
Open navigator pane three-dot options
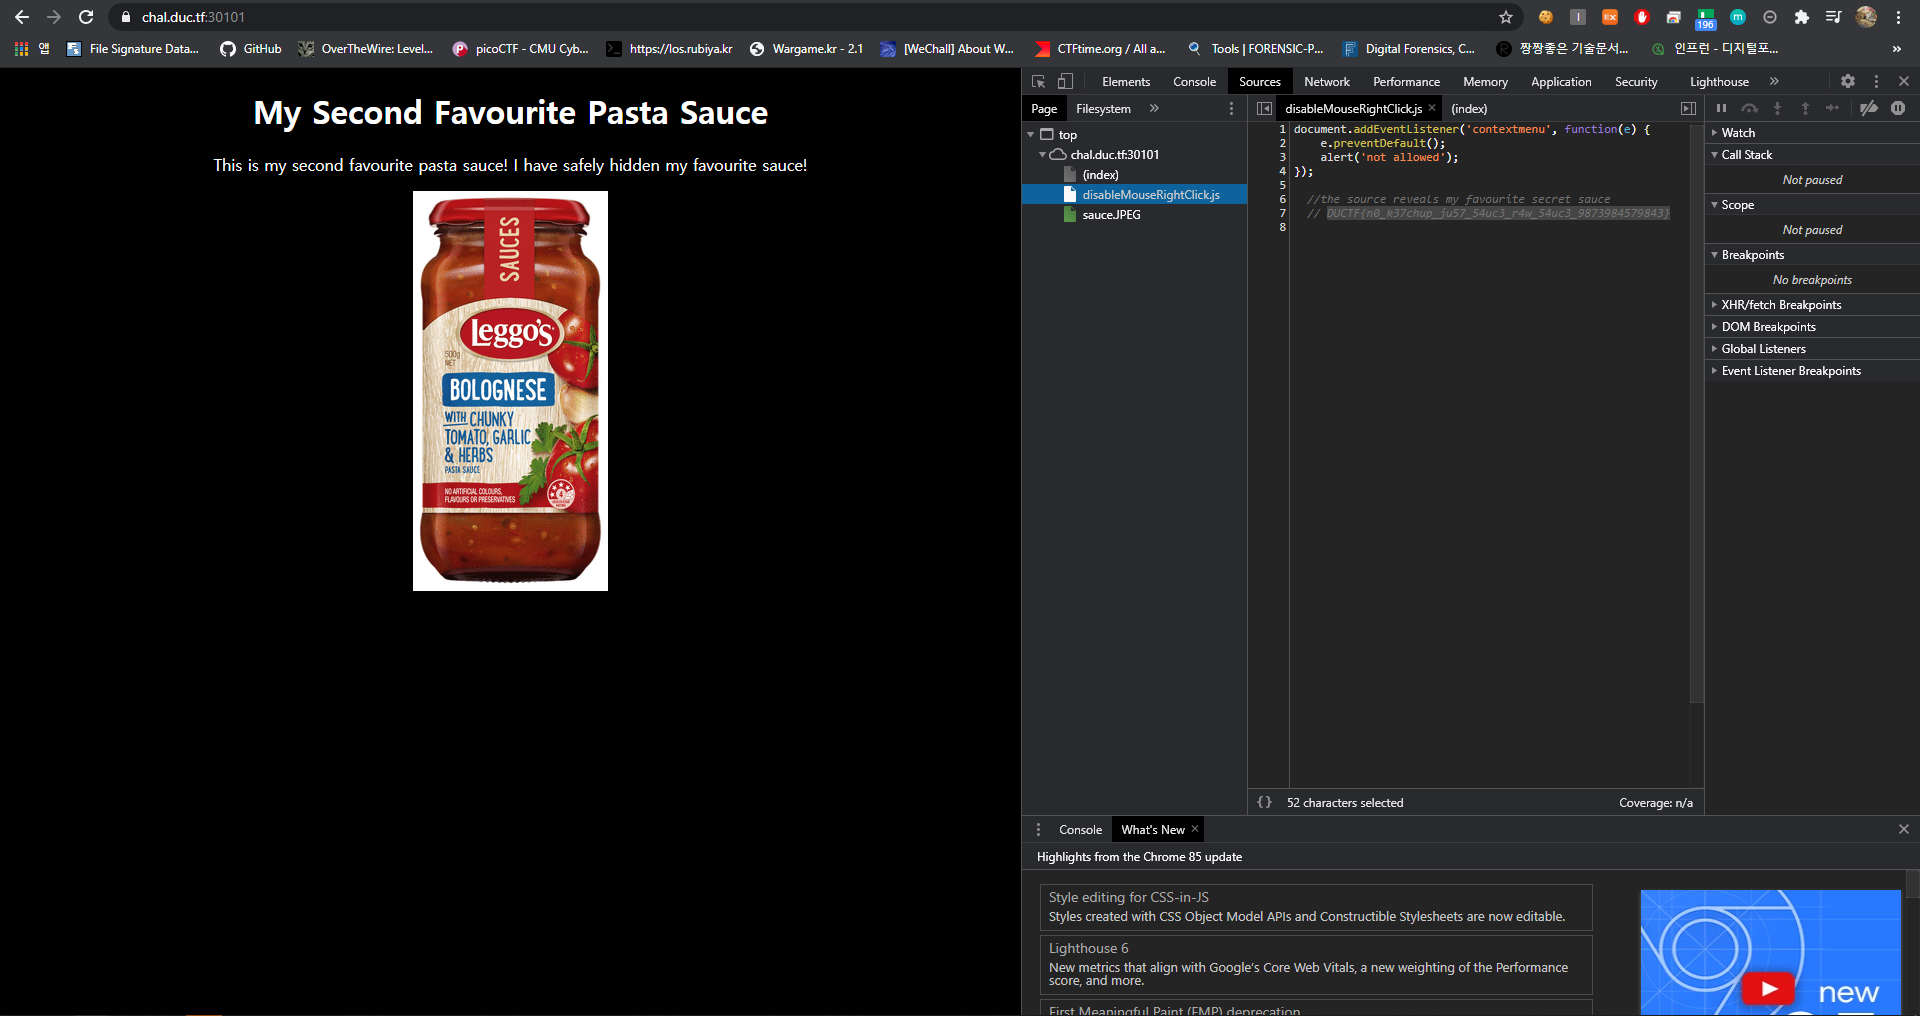click(x=1231, y=109)
